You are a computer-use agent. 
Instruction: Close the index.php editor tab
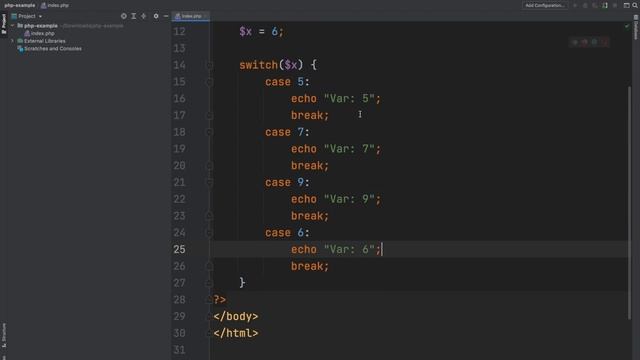pyautogui.click(x=206, y=16)
